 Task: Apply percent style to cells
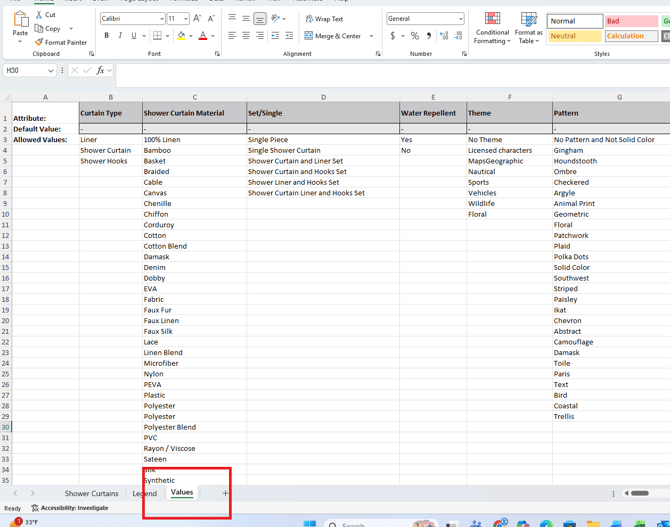click(415, 36)
